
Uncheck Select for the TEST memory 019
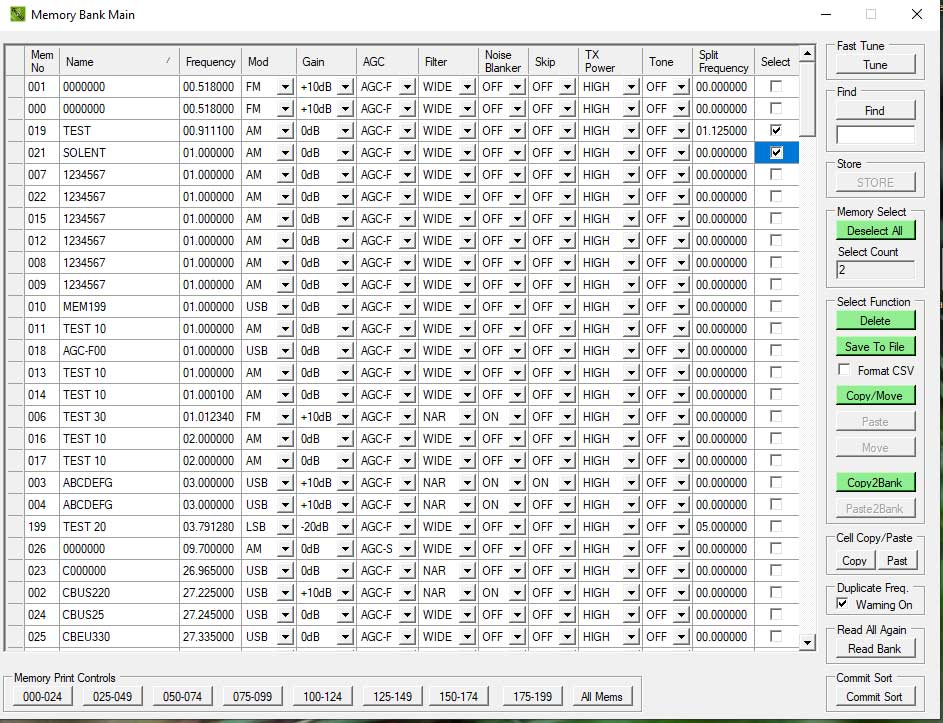click(775, 130)
